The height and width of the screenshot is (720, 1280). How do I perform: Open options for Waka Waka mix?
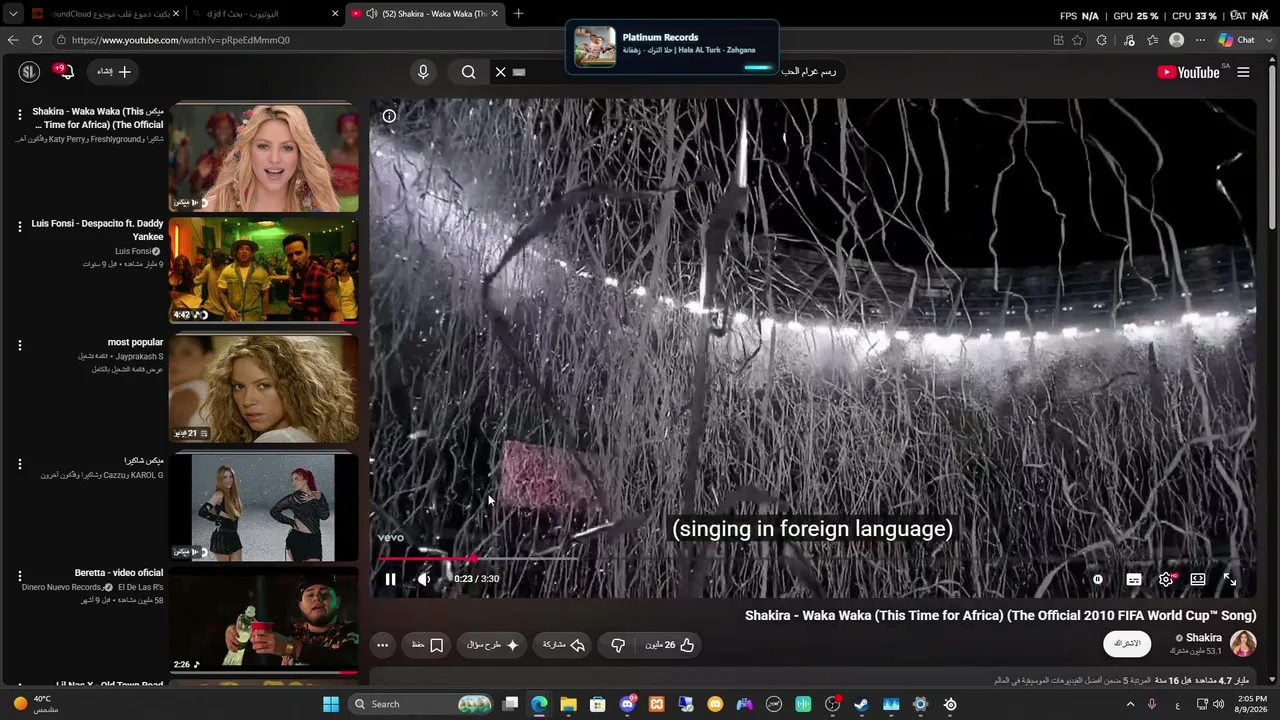[19, 116]
